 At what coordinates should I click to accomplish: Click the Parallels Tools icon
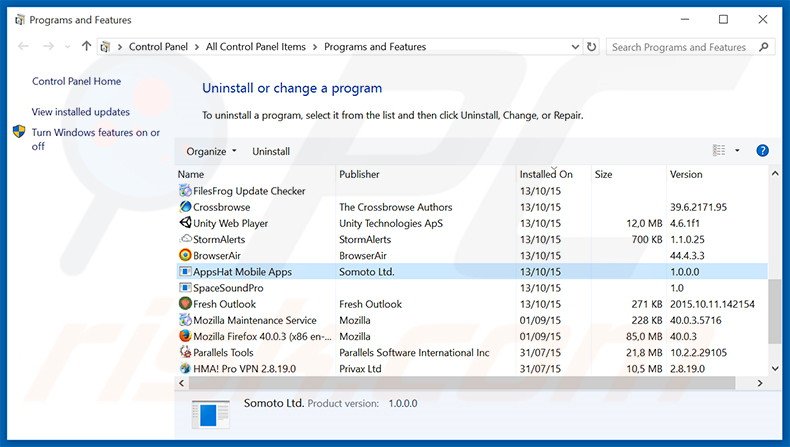185,352
